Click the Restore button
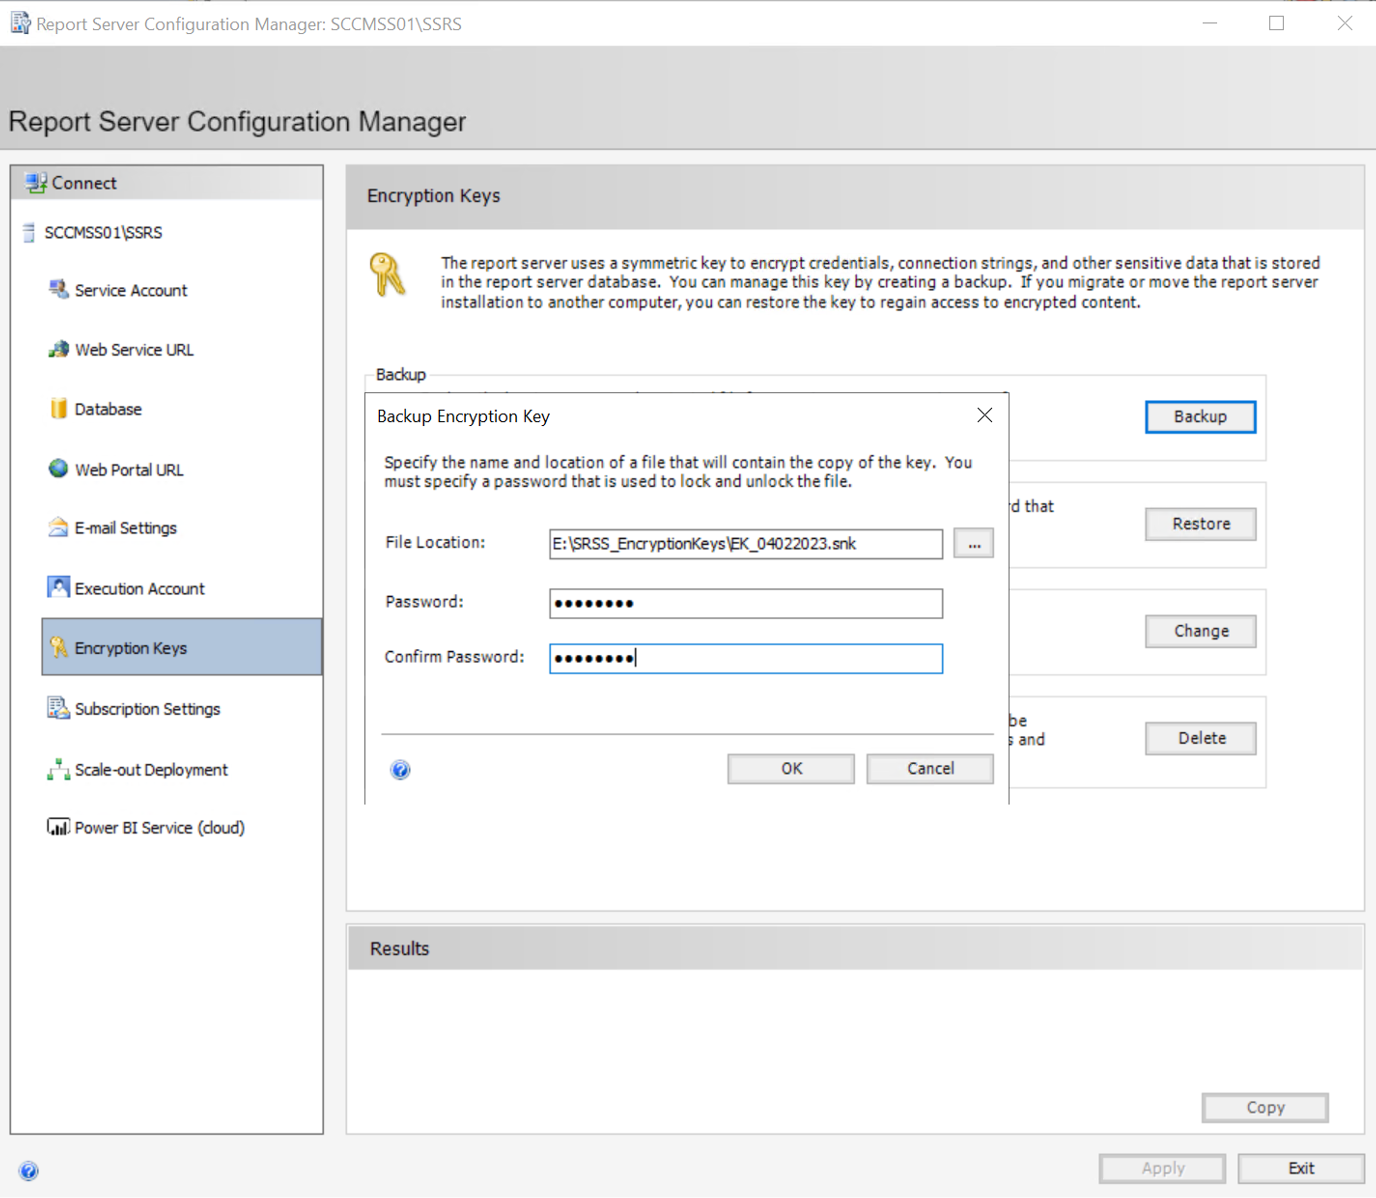This screenshot has width=1376, height=1198. tap(1200, 524)
